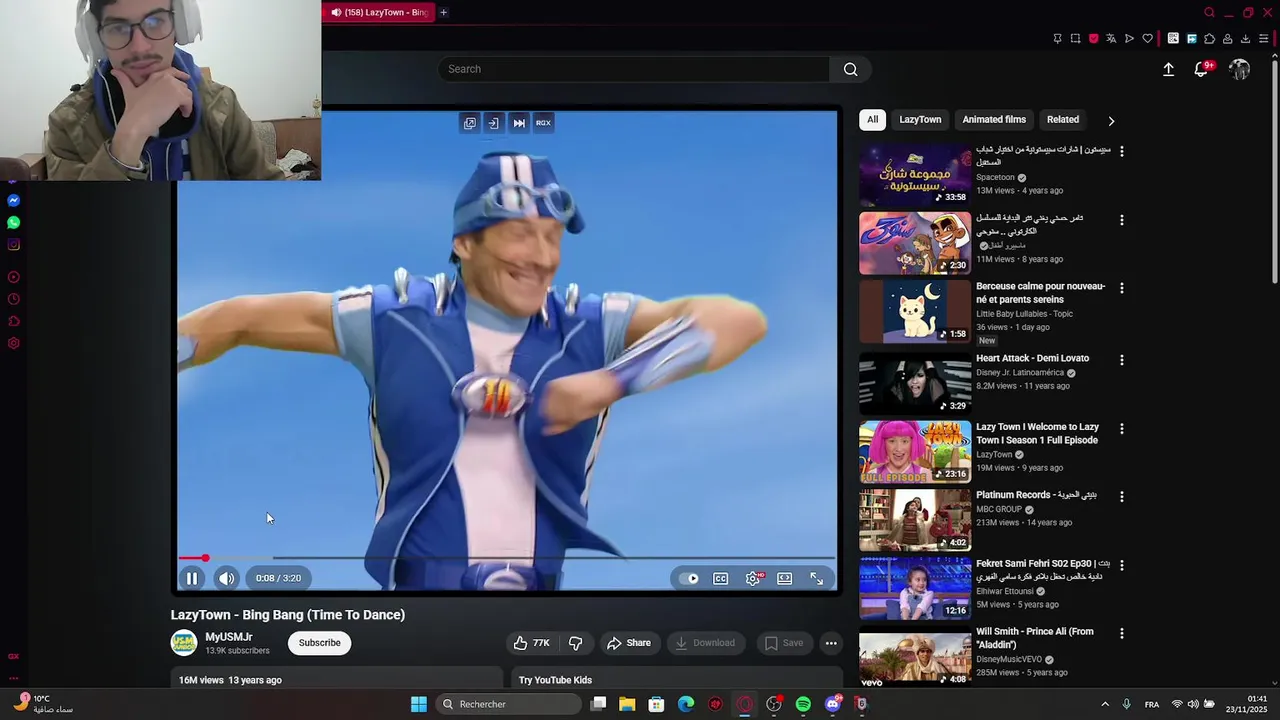Click the Share button
The image size is (1280, 720).
629,643
